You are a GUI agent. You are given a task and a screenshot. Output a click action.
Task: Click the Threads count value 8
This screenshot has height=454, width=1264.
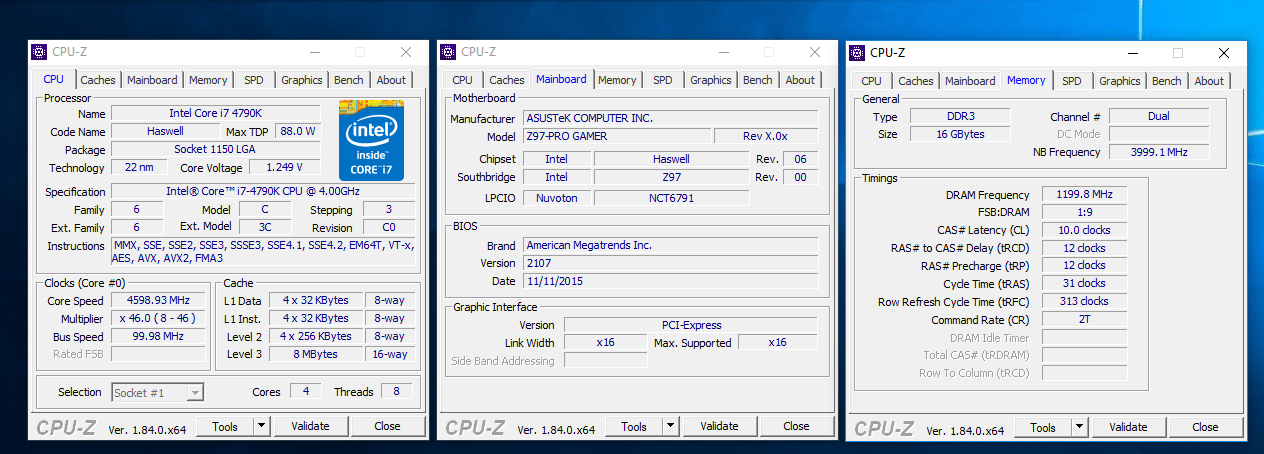(x=396, y=392)
